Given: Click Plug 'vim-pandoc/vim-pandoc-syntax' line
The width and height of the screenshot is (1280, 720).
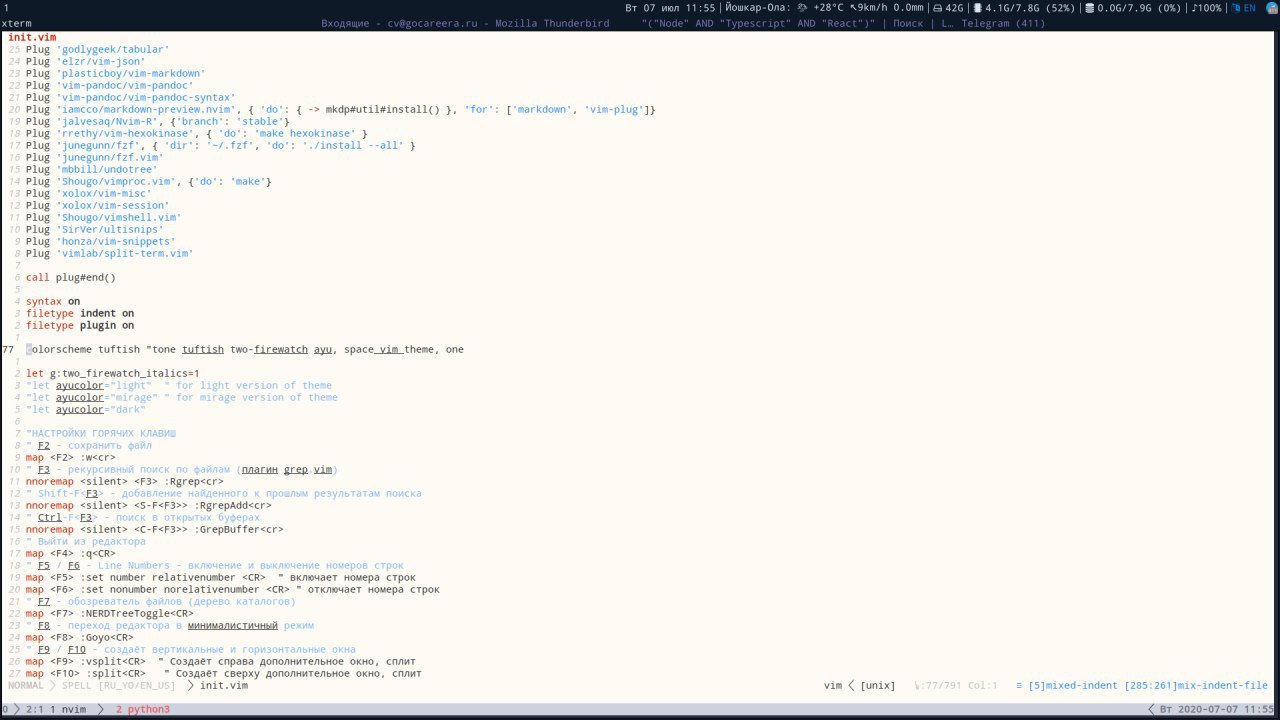Looking at the screenshot, I should click(x=131, y=97).
